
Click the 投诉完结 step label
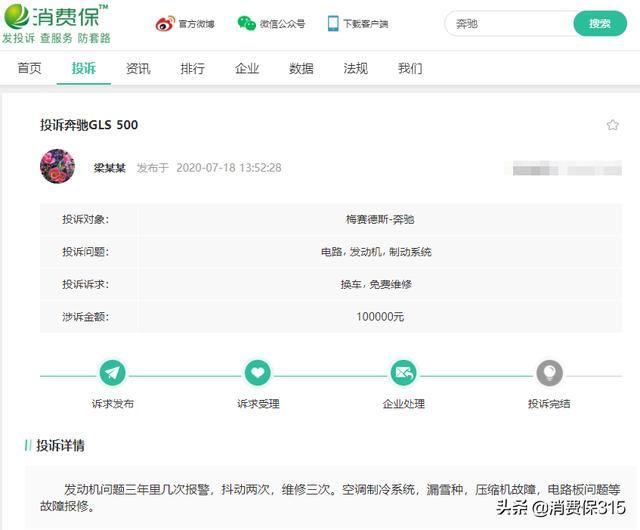pos(549,404)
